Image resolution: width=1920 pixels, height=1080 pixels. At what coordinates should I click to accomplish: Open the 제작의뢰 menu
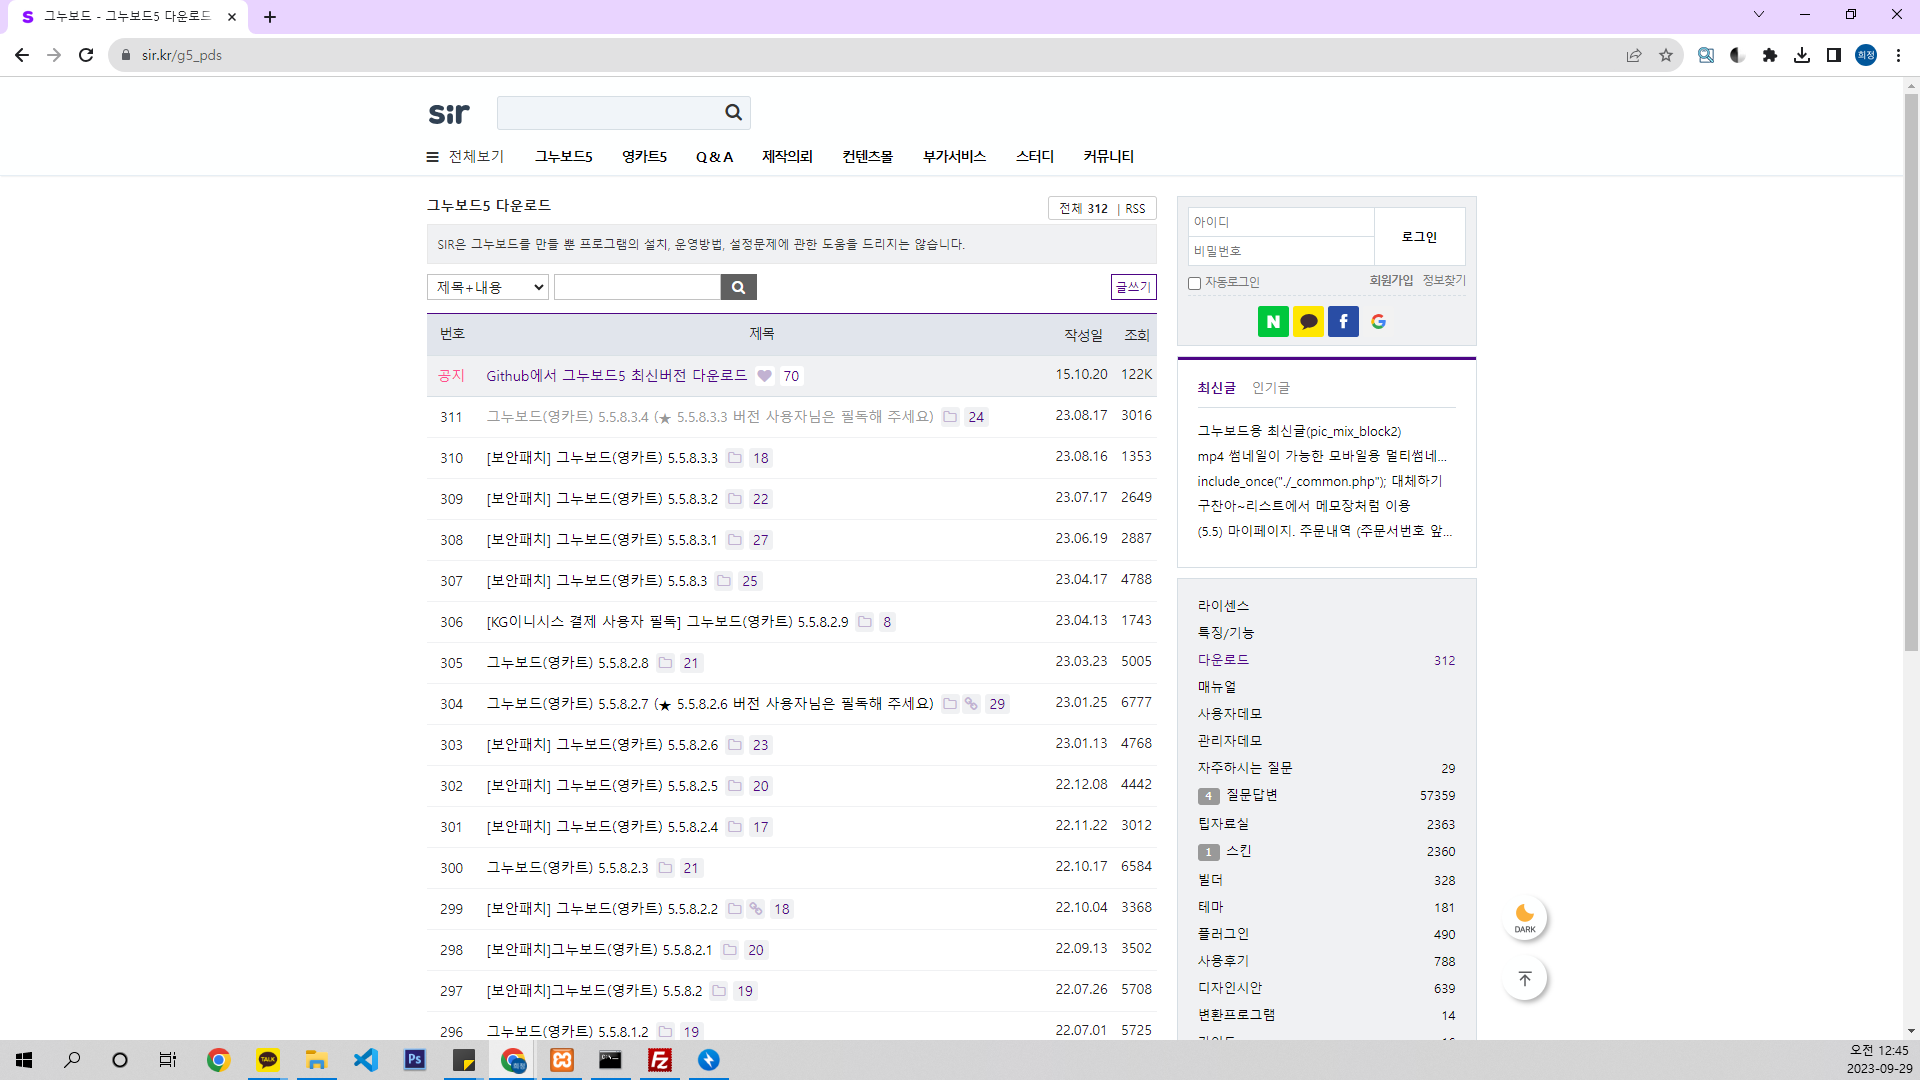(x=788, y=157)
